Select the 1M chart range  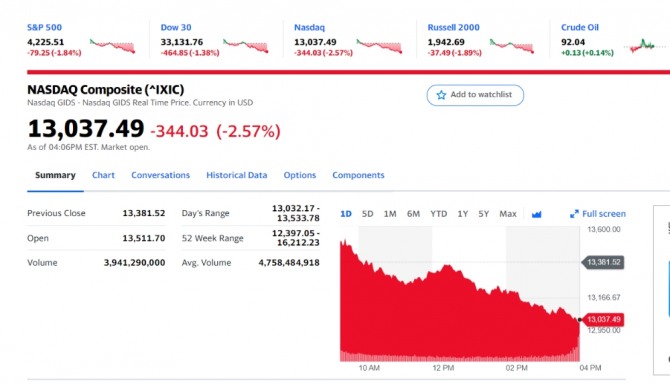click(x=390, y=214)
